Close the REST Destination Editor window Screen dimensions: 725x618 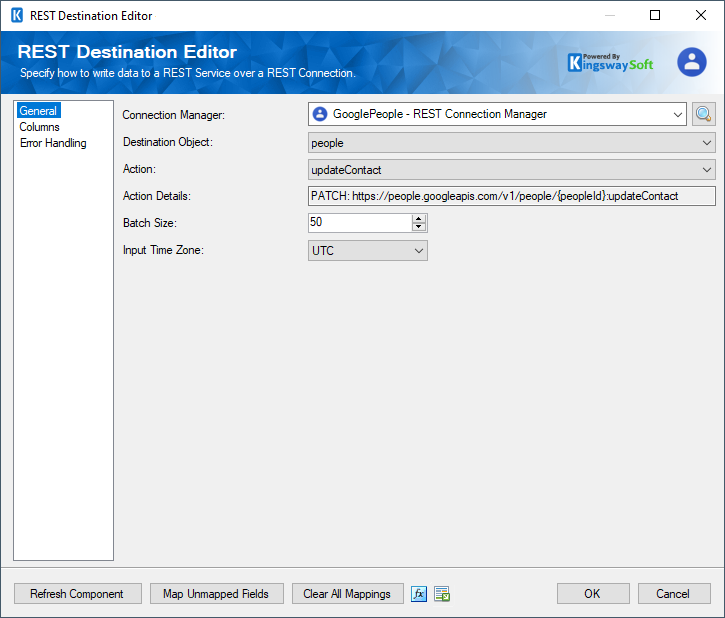pos(700,15)
